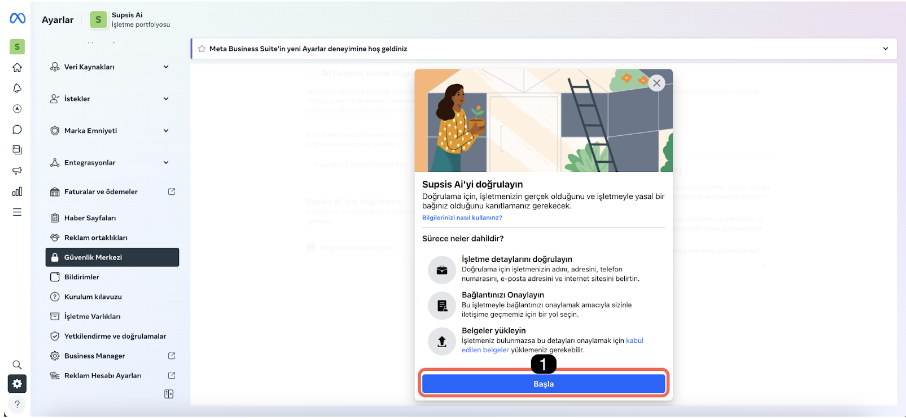The width and height of the screenshot is (906, 418).
Task: Open Reklam ortaklıkları menu item
Action: (x=112, y=238)
